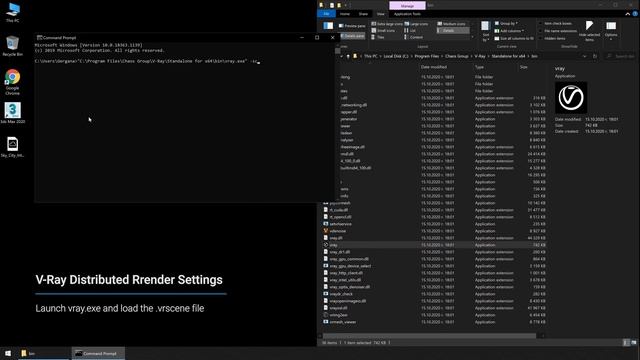Viewport: 640px width, 360px height.
Task: Launch Google Chrome from the desktop
Action: point(13,82)
